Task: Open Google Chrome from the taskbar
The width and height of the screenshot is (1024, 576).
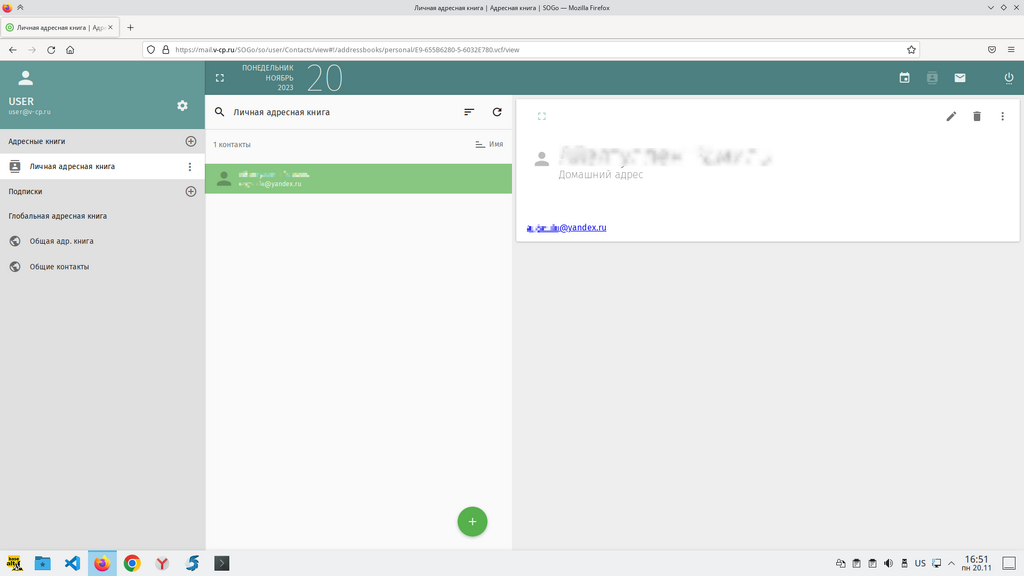Action: 132,563
